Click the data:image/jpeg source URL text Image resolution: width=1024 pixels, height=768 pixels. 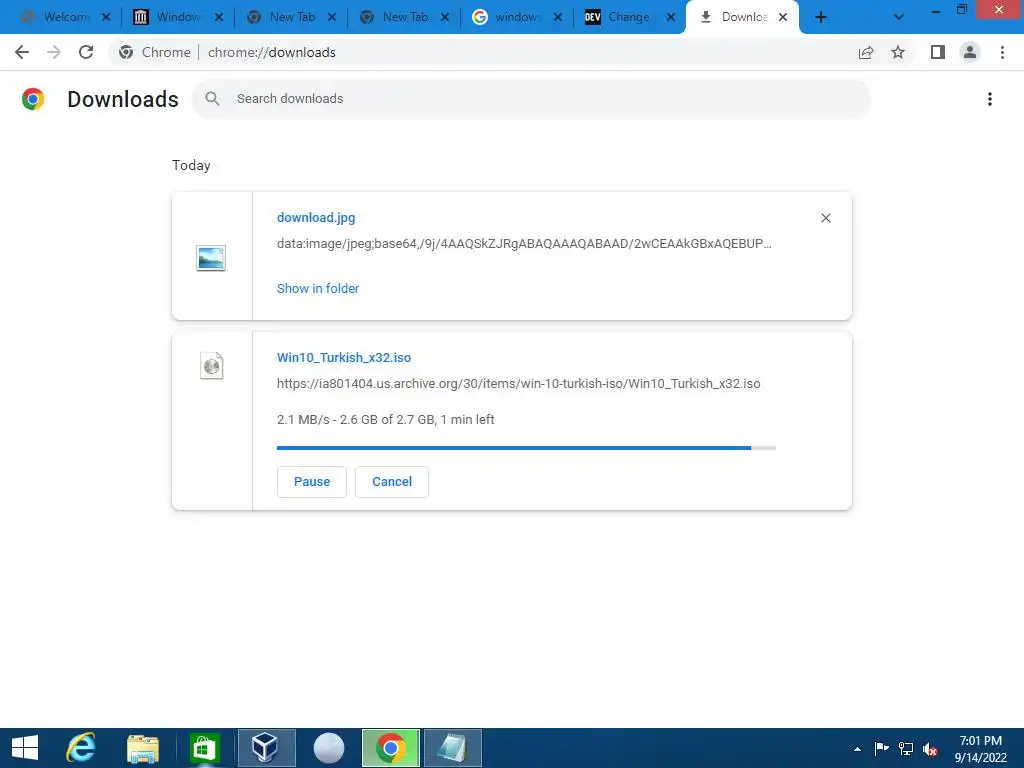pos(524,244)
